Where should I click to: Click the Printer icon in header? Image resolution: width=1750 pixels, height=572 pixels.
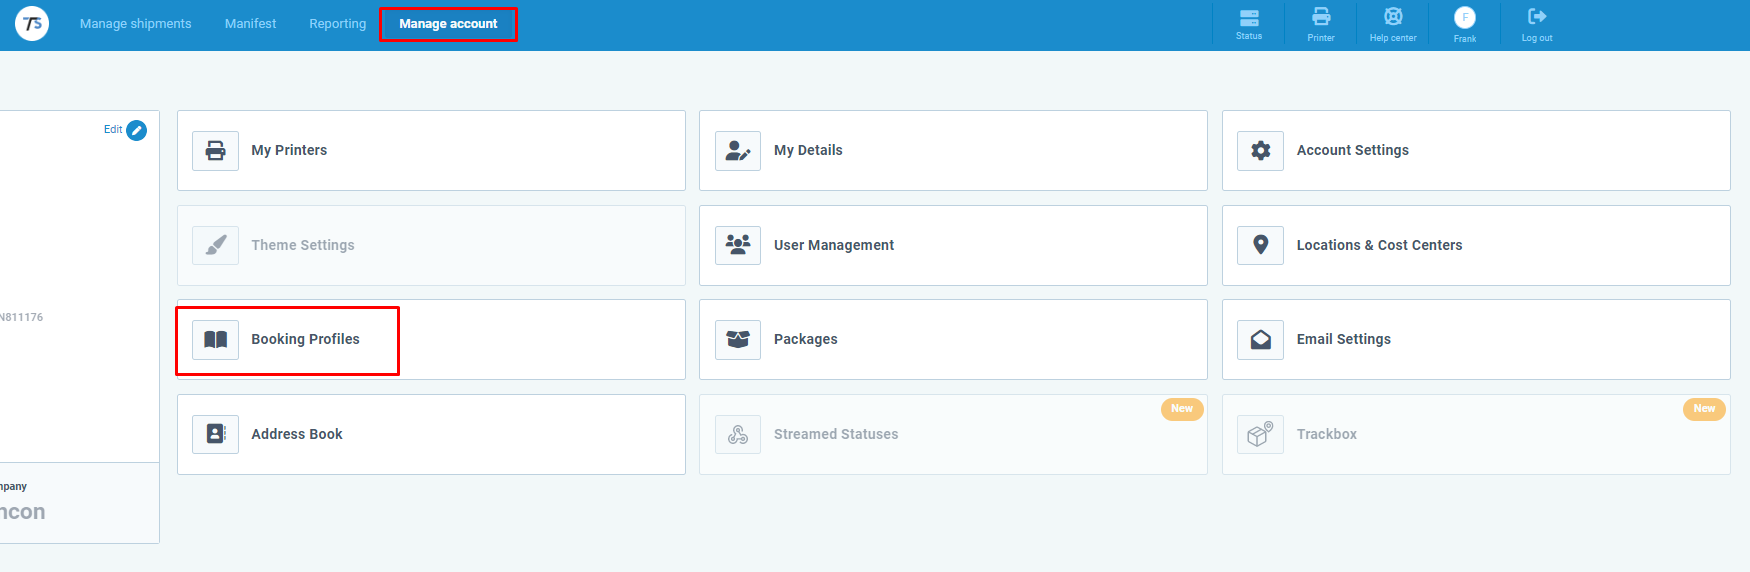(1321, 17)
